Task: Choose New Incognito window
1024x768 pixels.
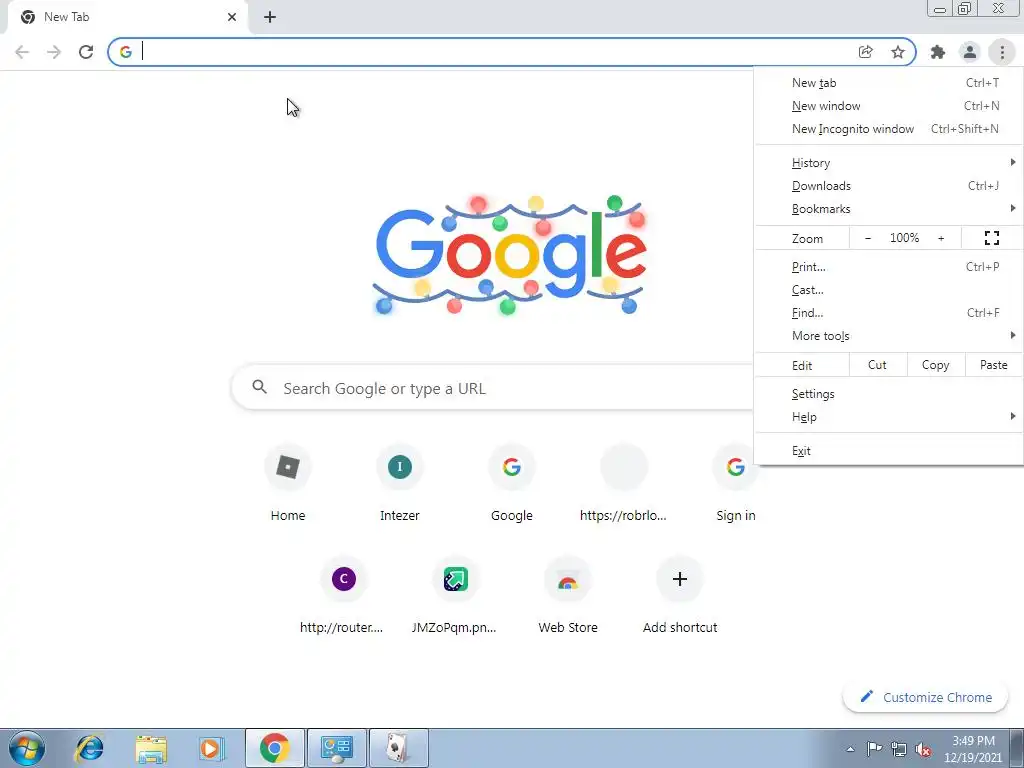Action: (x=889, y=129)
